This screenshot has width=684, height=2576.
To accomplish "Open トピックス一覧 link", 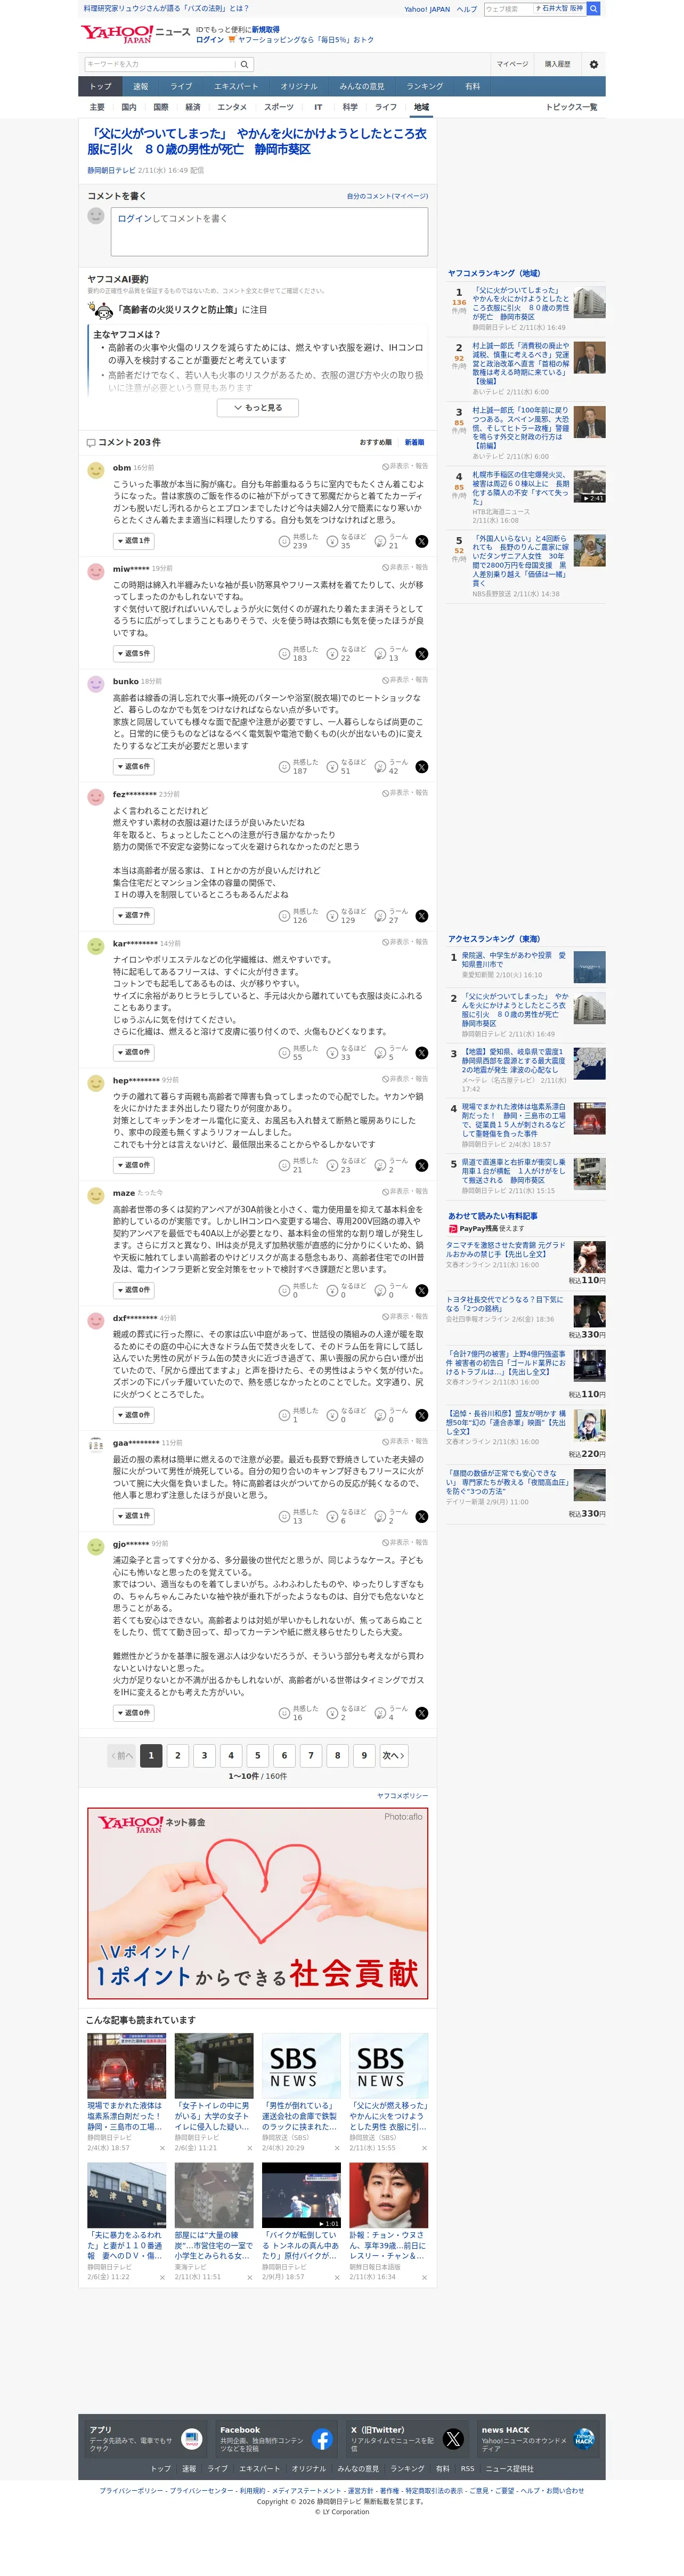I will pos(571,107).
